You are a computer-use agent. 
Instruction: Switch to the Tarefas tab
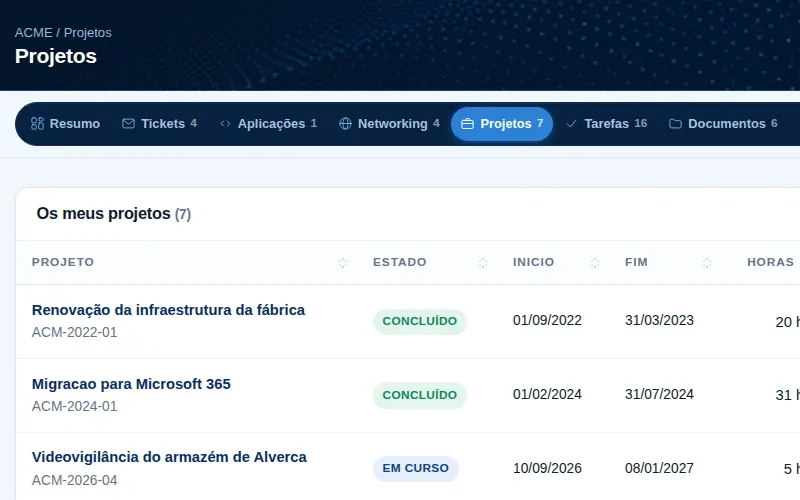(607, 124)
